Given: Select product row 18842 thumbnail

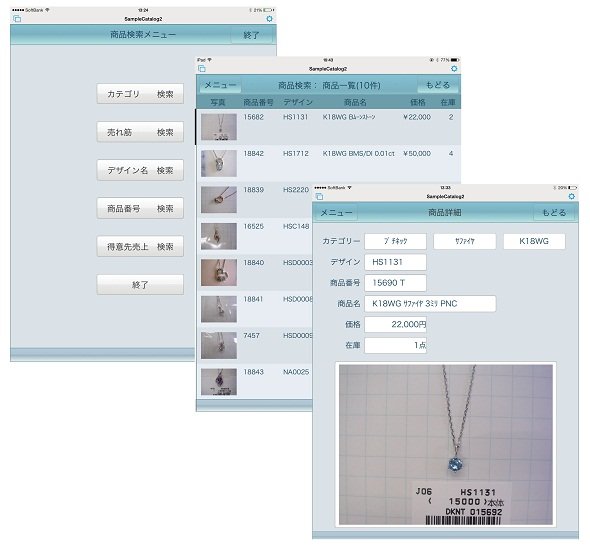Looking at the screenshot, I should point(219,163).
